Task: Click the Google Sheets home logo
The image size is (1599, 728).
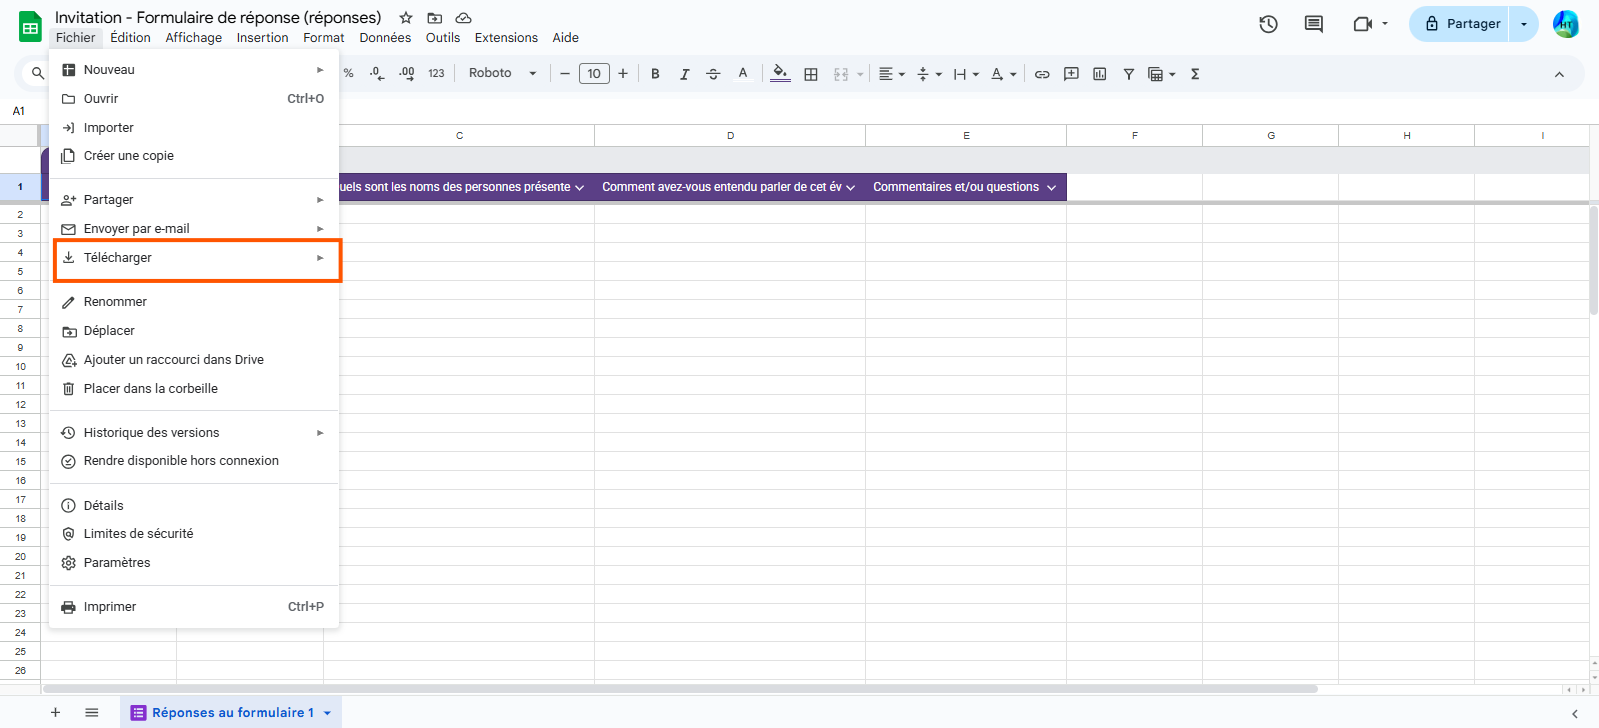Action: coord(30,26)
